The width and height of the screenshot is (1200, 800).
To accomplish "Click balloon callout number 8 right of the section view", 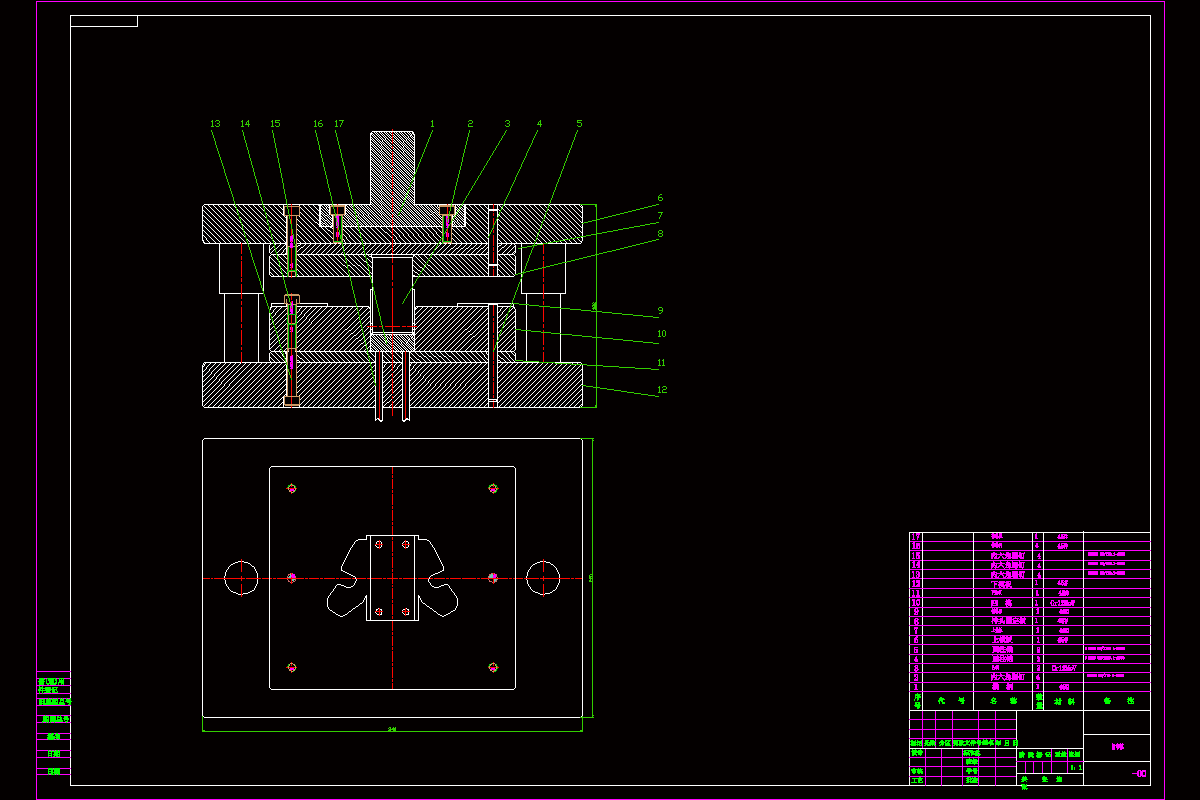I will tap(660, 234).
